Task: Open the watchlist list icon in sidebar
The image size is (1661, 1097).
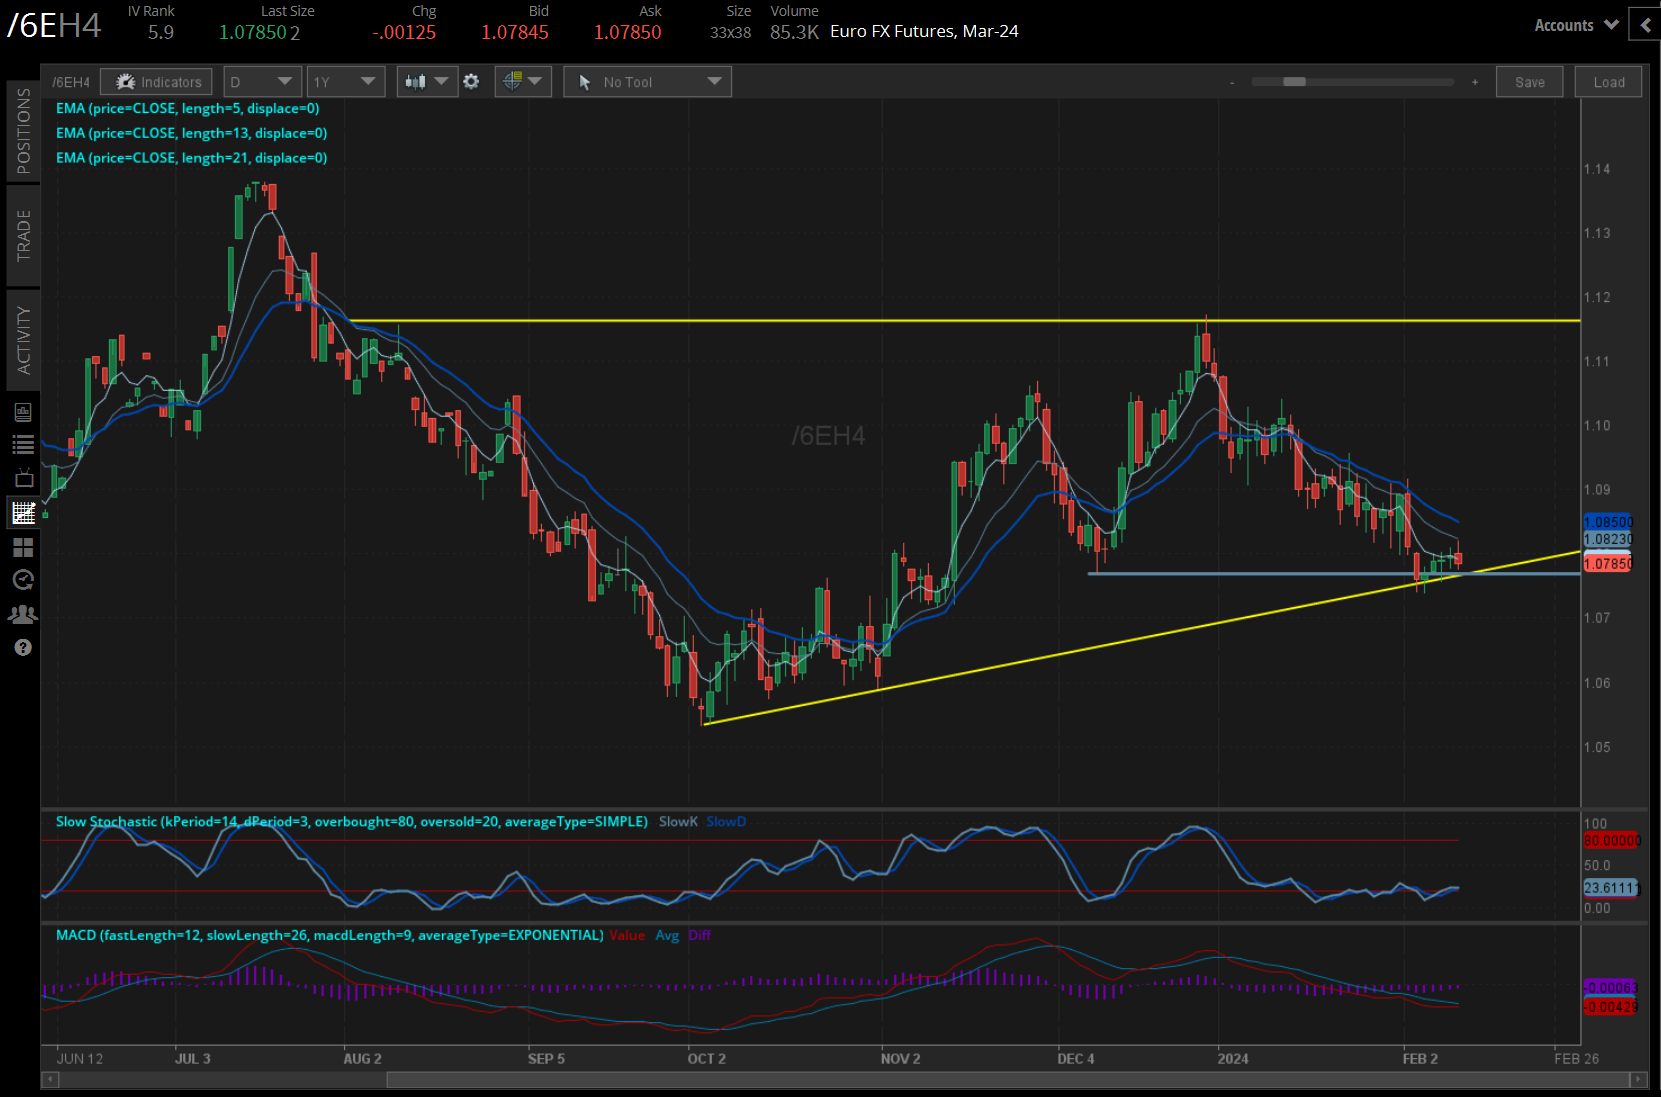Action: pyautogui.click(x=23, y=445)
